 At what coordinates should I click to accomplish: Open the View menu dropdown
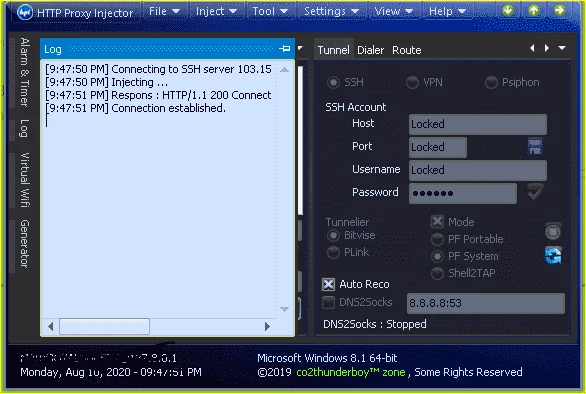click(x=394, y=11)
